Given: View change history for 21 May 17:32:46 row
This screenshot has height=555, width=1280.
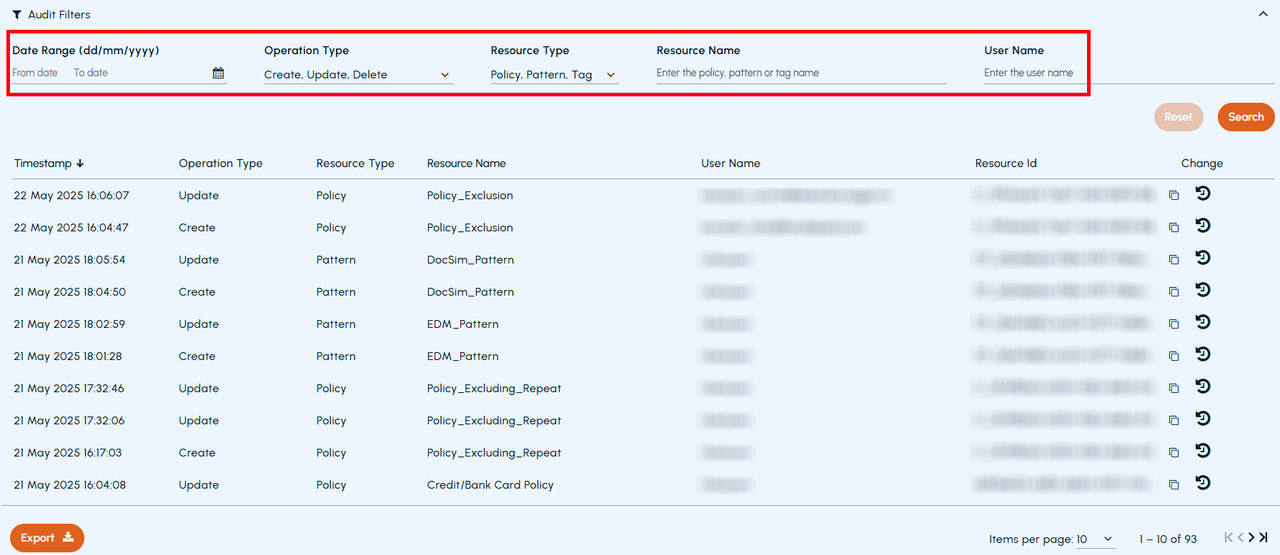Looking at the screenshot, I should 1203,386.
